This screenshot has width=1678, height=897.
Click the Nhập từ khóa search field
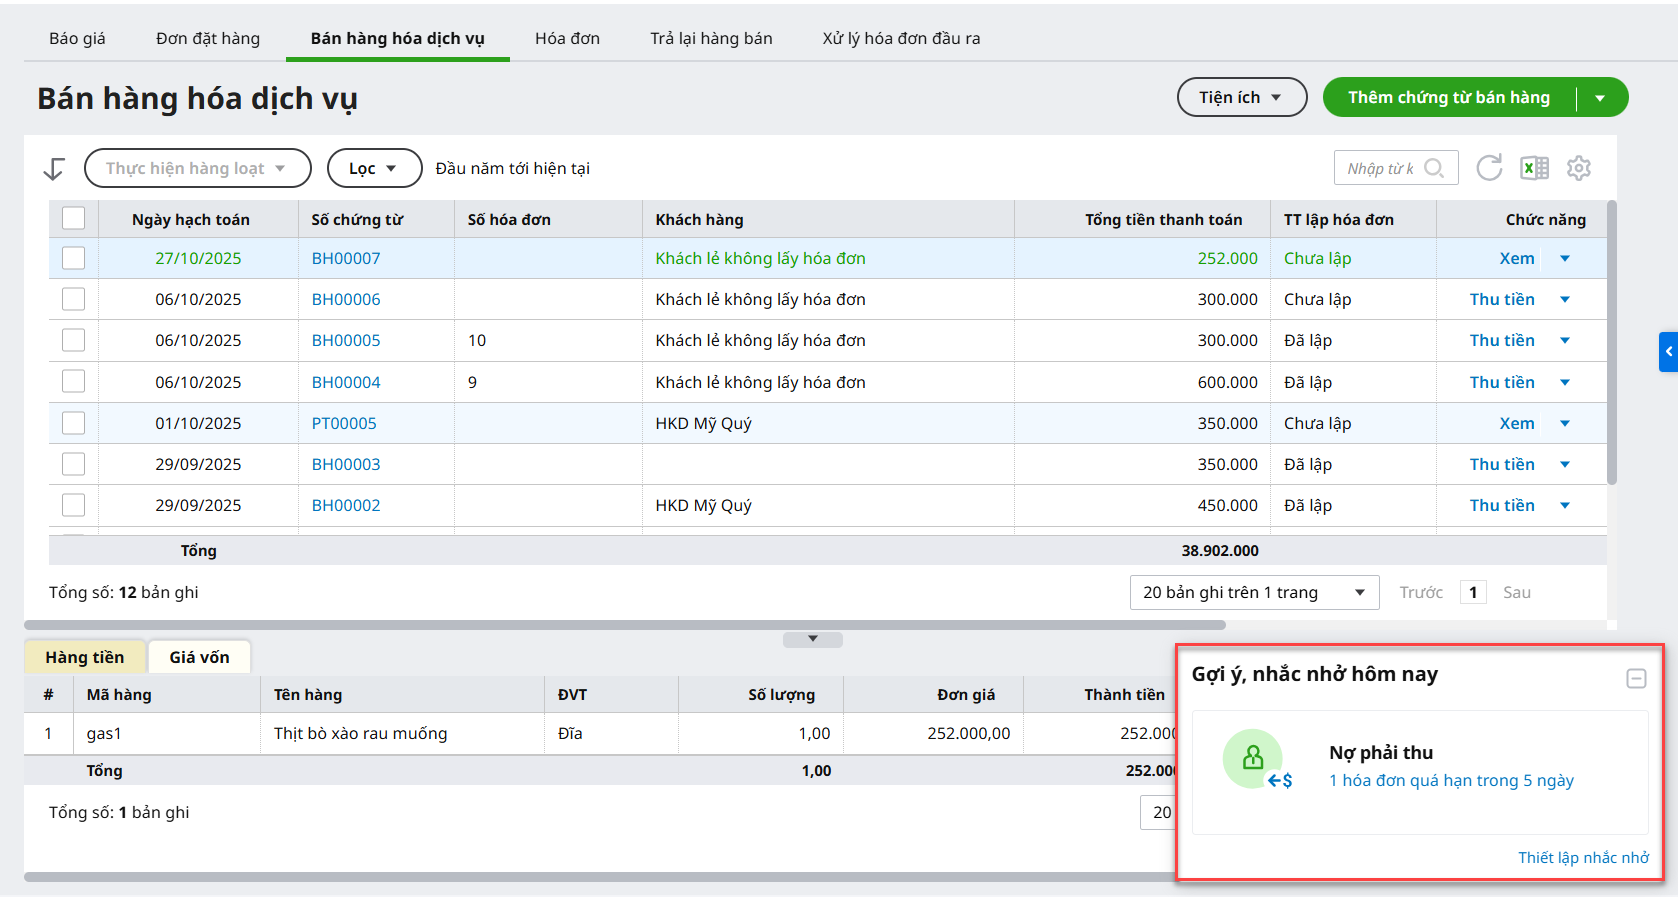[x=1380, y=168]
